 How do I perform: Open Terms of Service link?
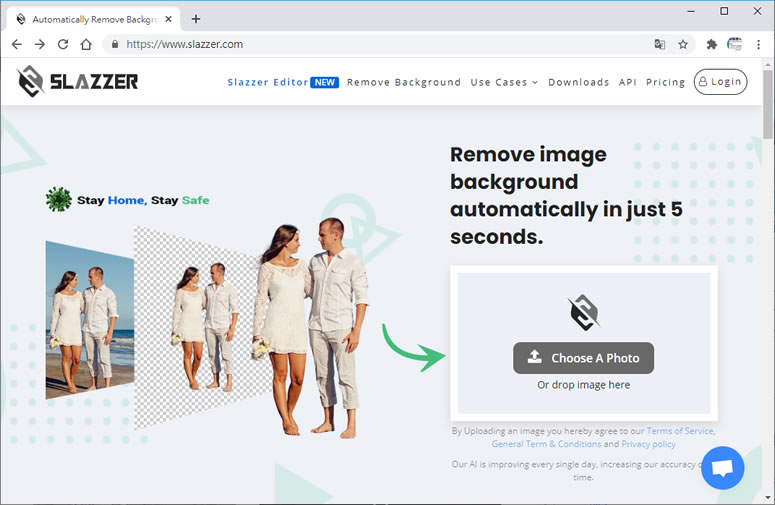click(680, 431)
